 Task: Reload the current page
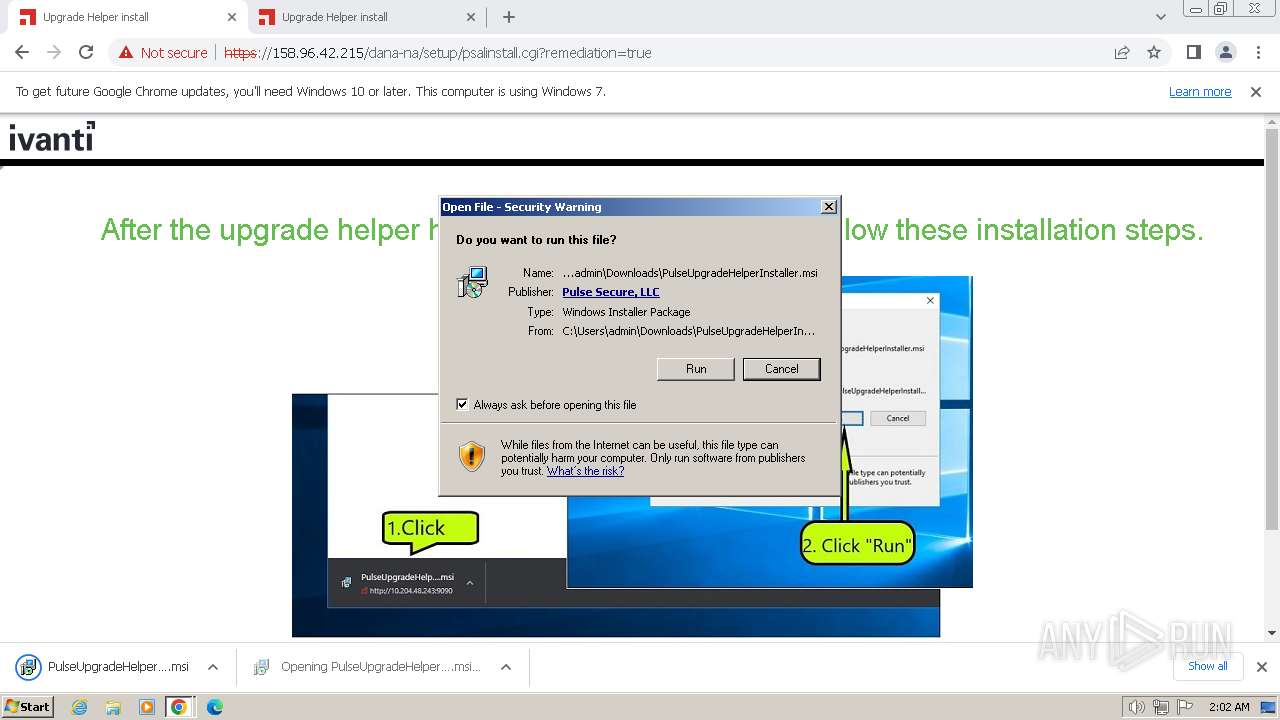pos(86,53)
